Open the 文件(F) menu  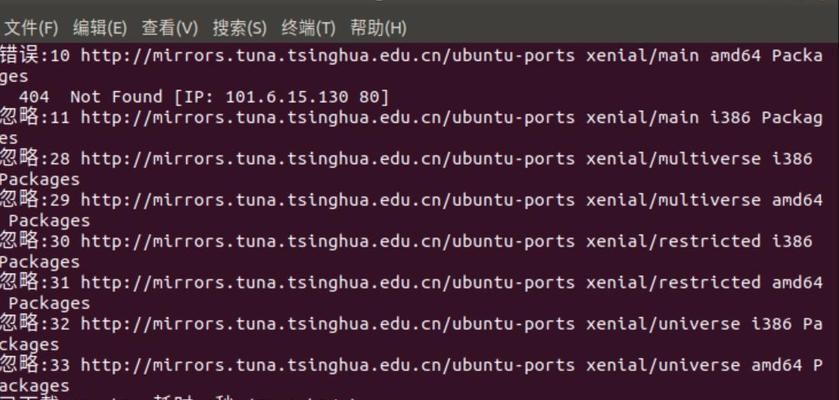(31, 28)
